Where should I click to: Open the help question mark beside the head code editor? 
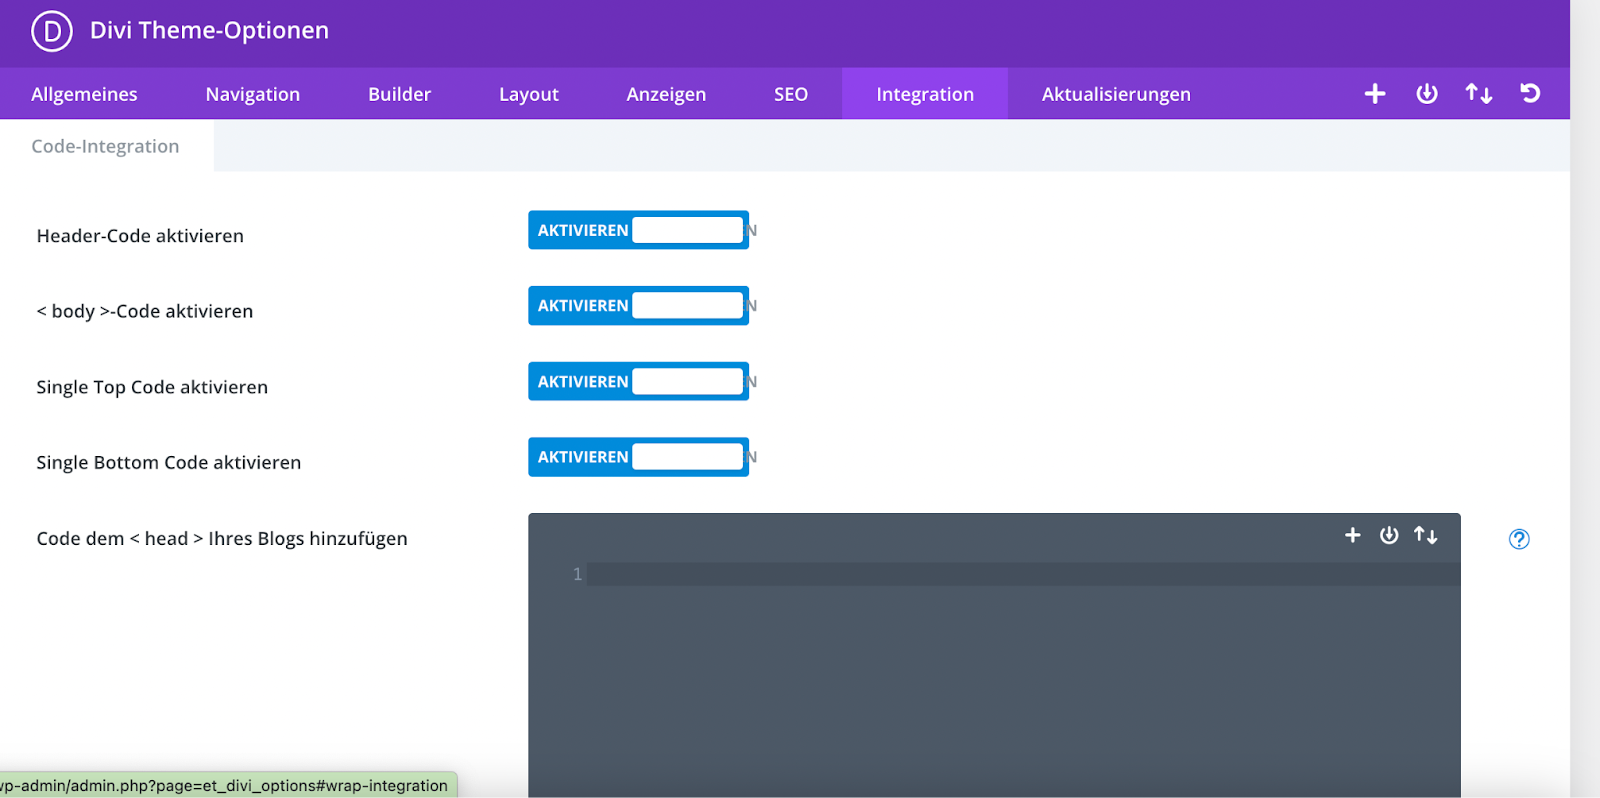tap(1519, 539)
